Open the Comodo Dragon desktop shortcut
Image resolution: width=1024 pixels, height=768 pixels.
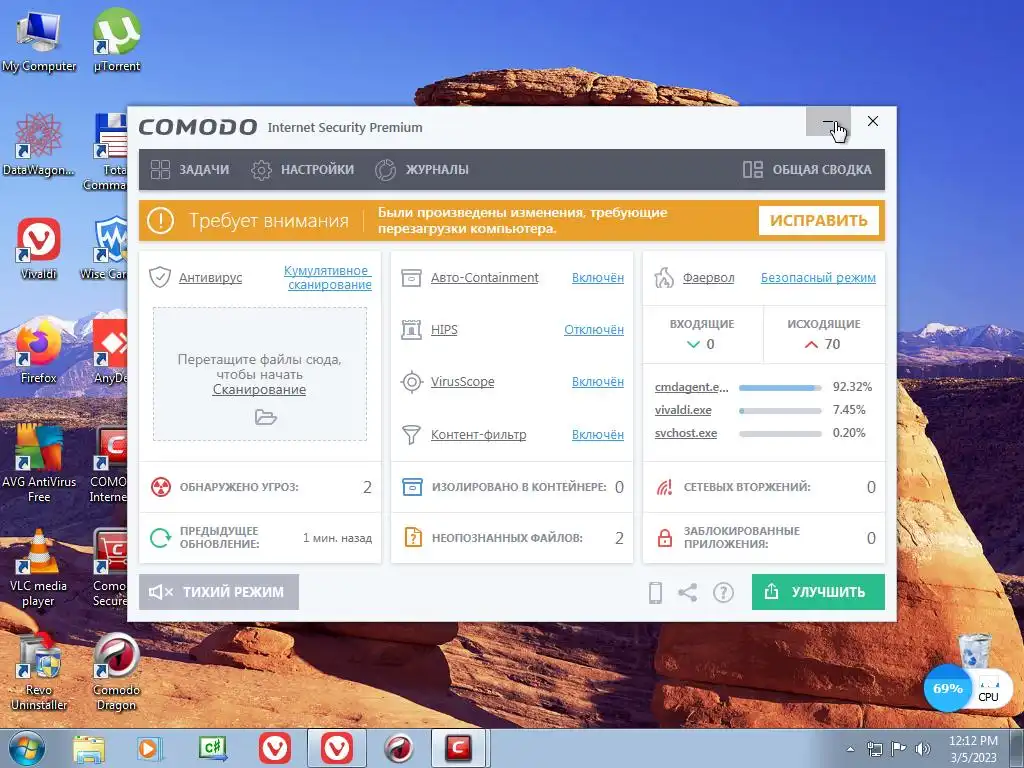click(116, 673)
